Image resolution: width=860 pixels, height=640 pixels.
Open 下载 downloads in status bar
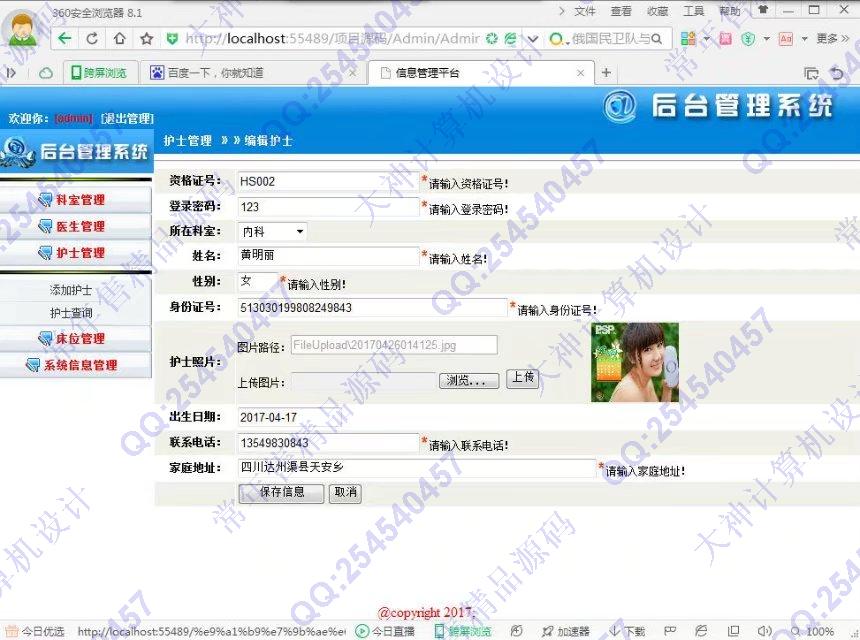(626, 631)
